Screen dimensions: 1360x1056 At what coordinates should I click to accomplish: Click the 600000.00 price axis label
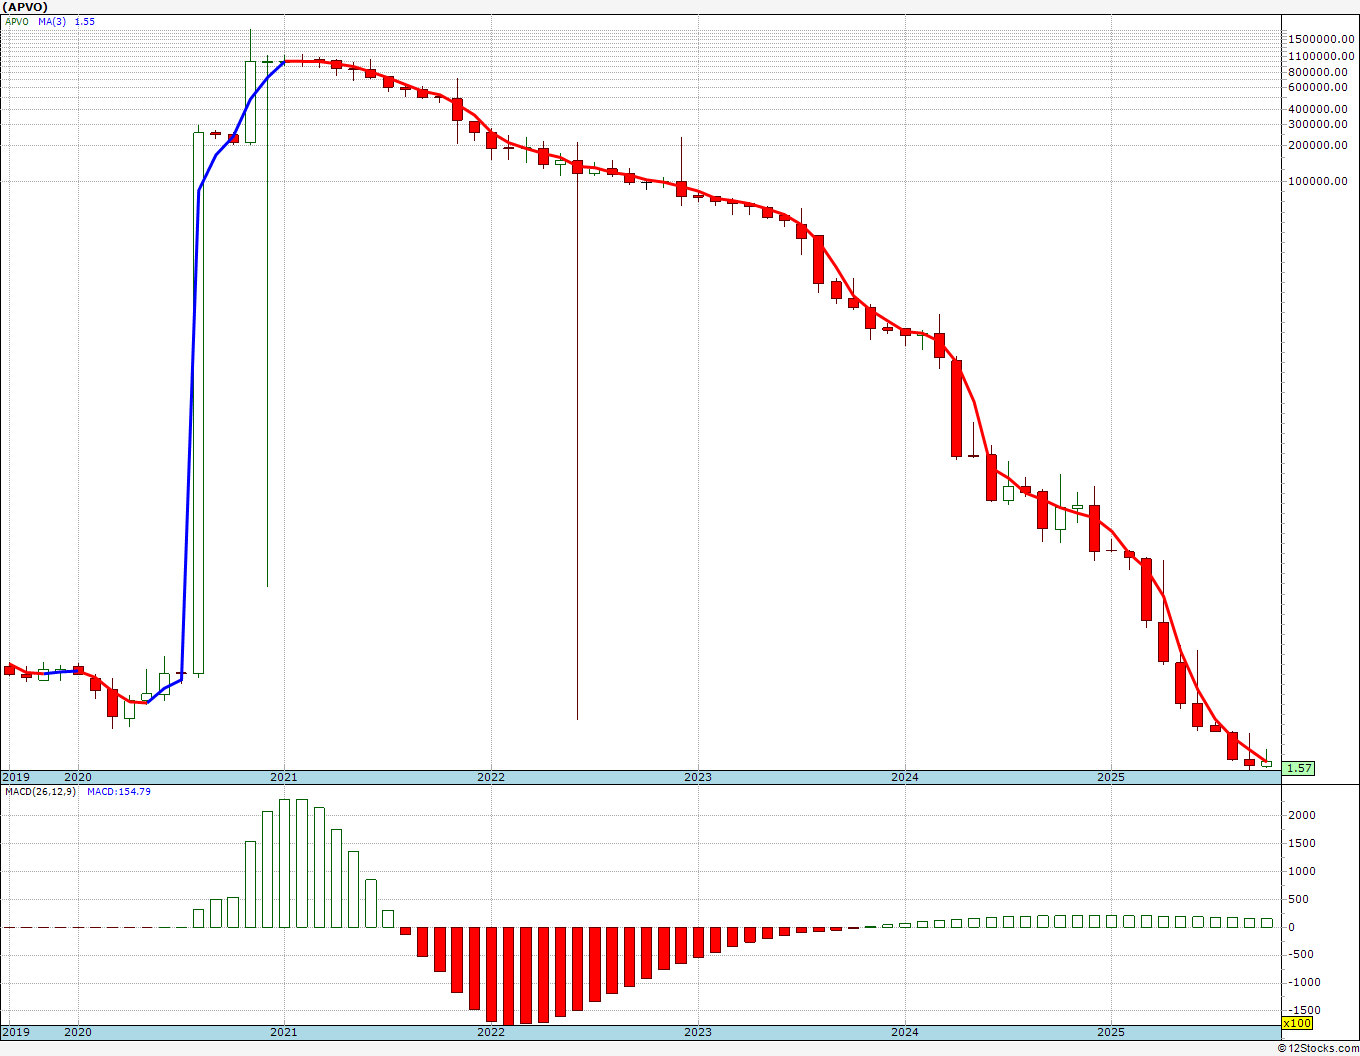coord(1319,87)
